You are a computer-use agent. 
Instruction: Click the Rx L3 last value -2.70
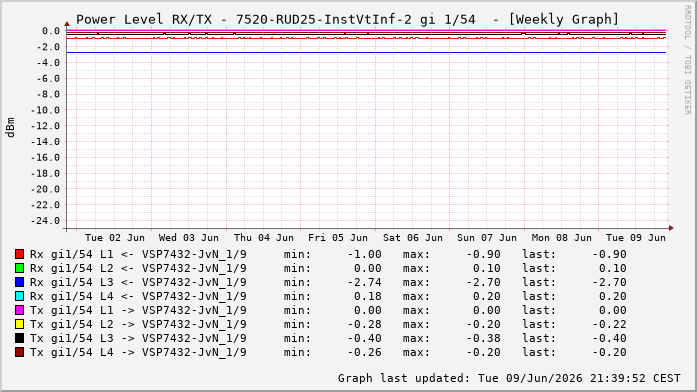[x=609, y=282]
